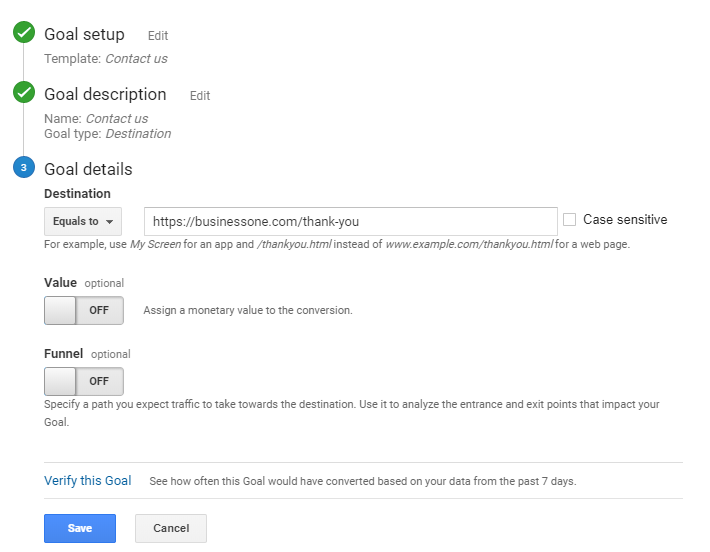Screen dimensions: 710x552
Task: Turn on the Funnel toggle switch
Action: click(84, 381)
